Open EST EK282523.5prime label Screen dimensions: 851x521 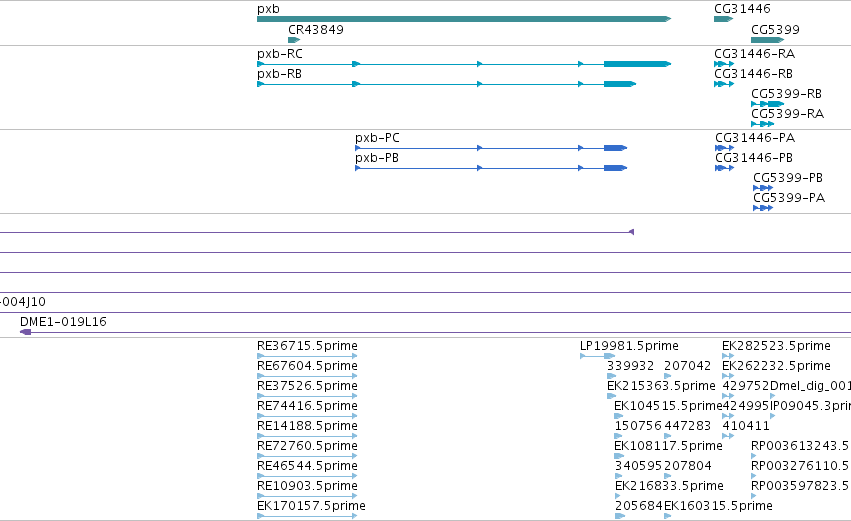tap(776, 346)
